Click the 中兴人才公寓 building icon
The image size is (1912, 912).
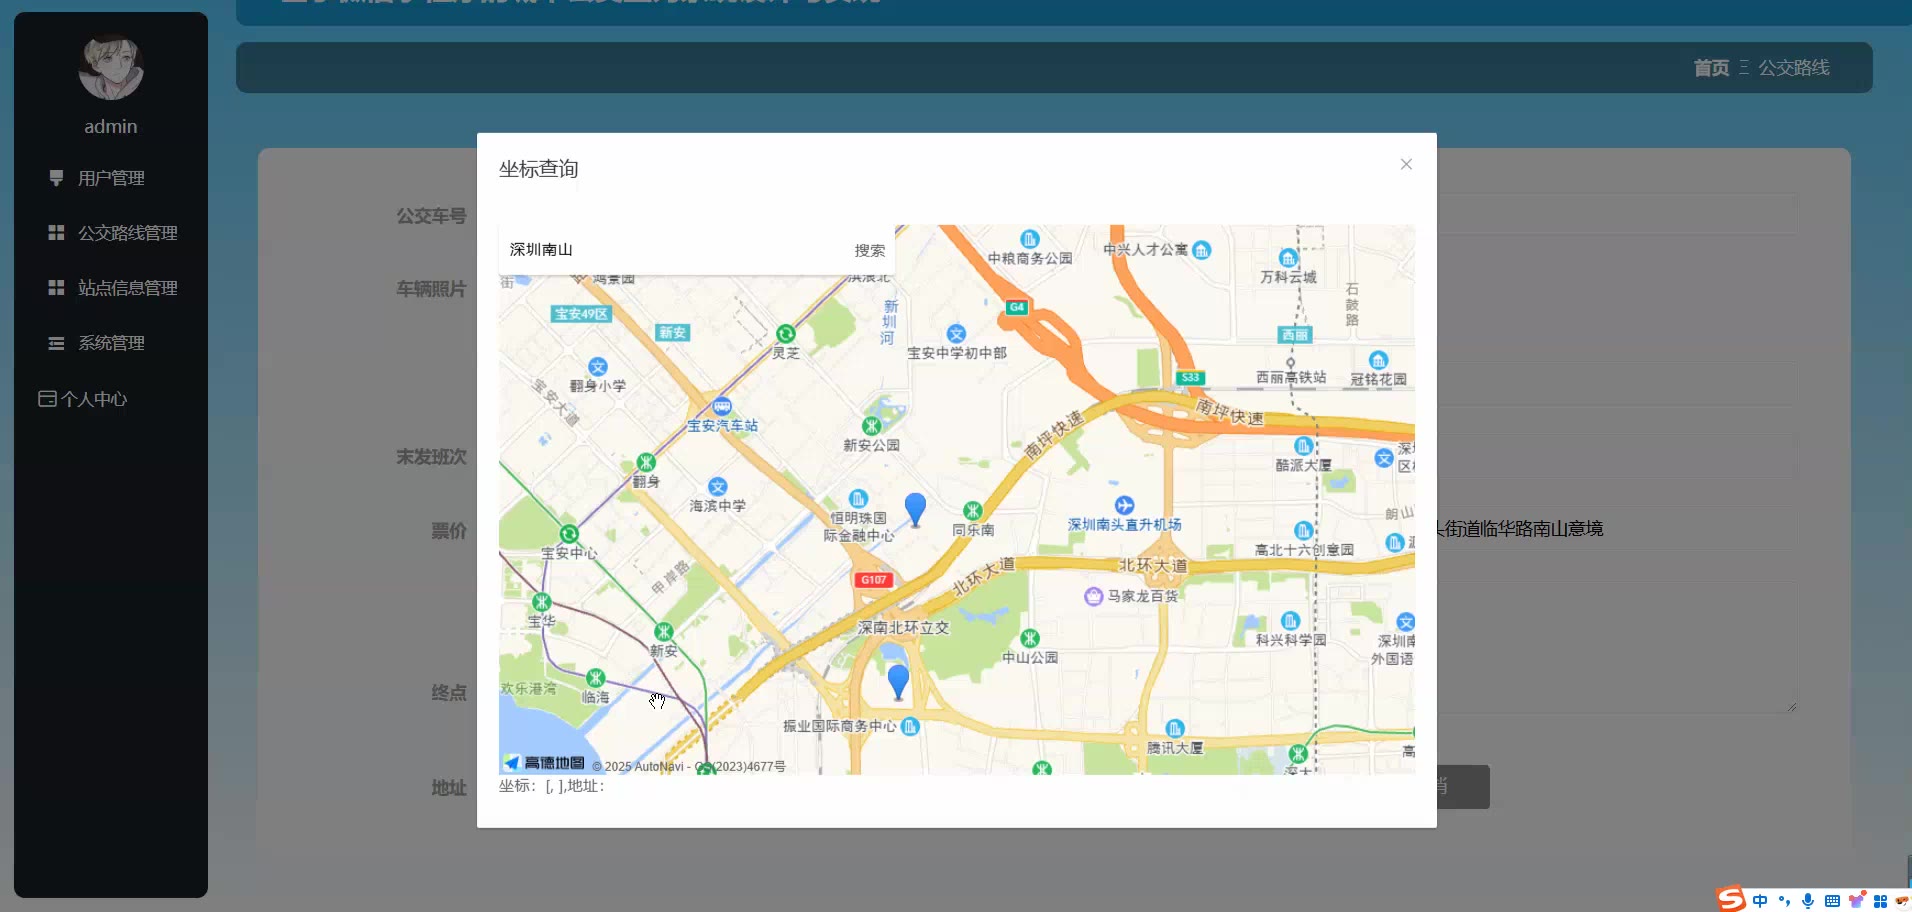click(x=1202, y=250)
